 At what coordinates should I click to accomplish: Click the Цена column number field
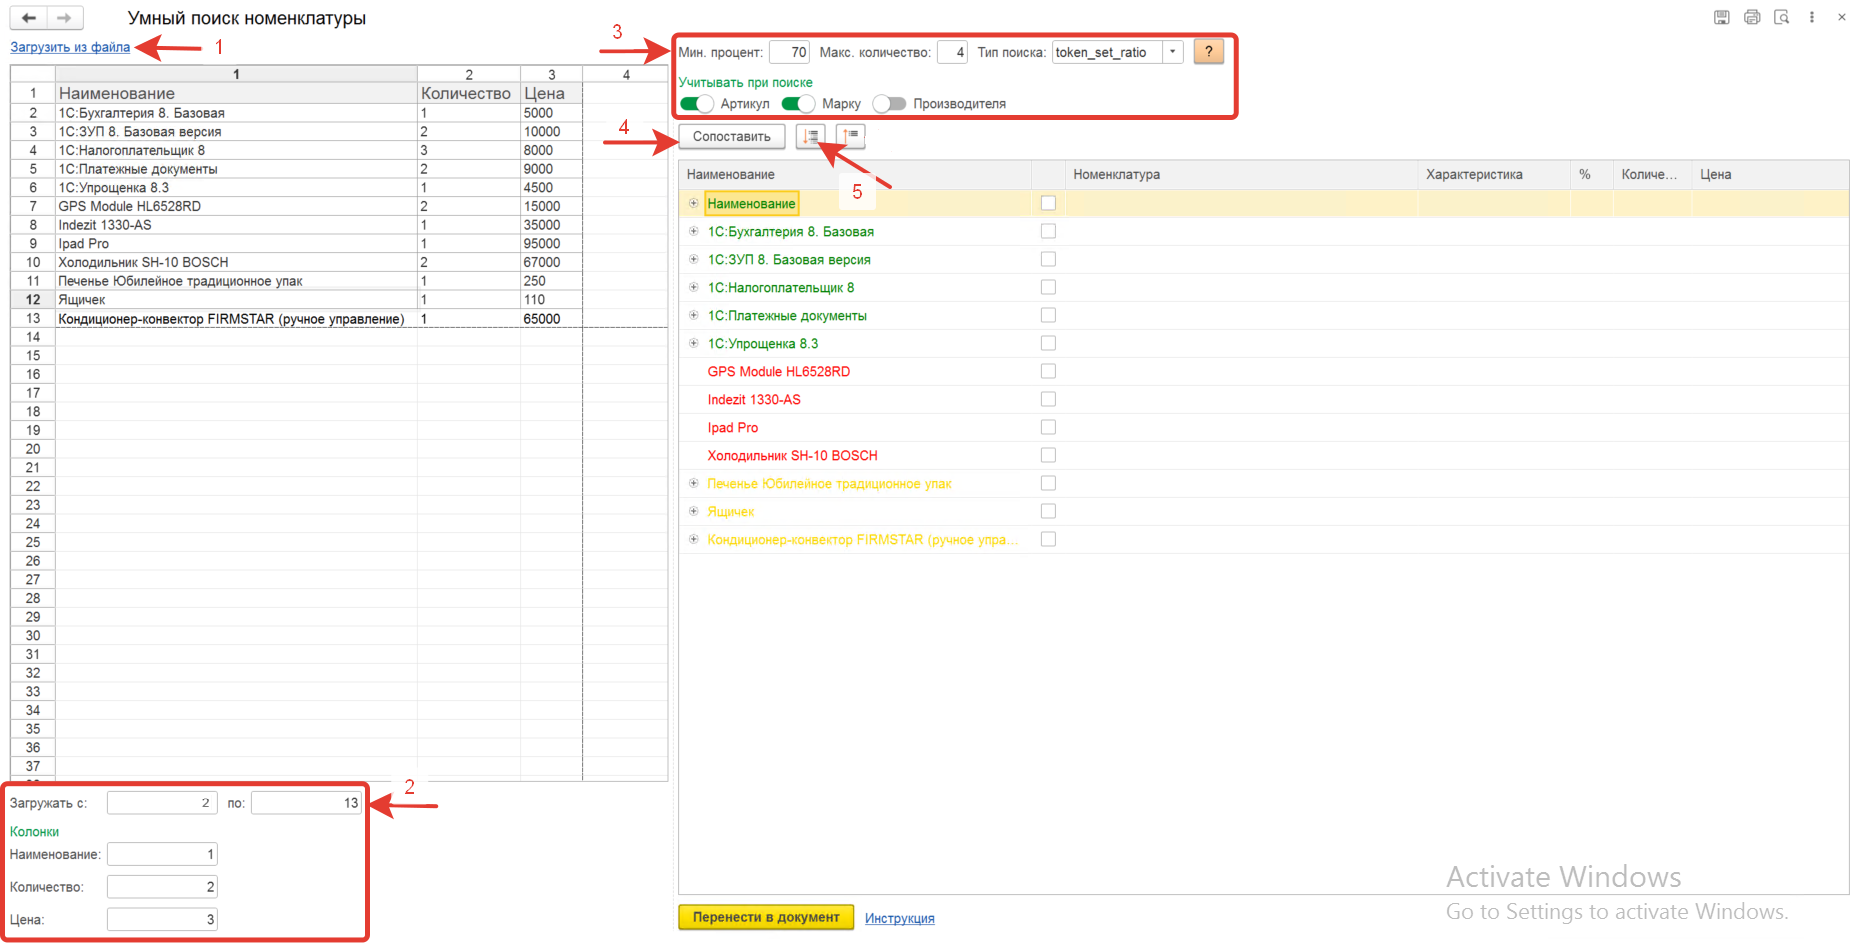pos(162,919)
